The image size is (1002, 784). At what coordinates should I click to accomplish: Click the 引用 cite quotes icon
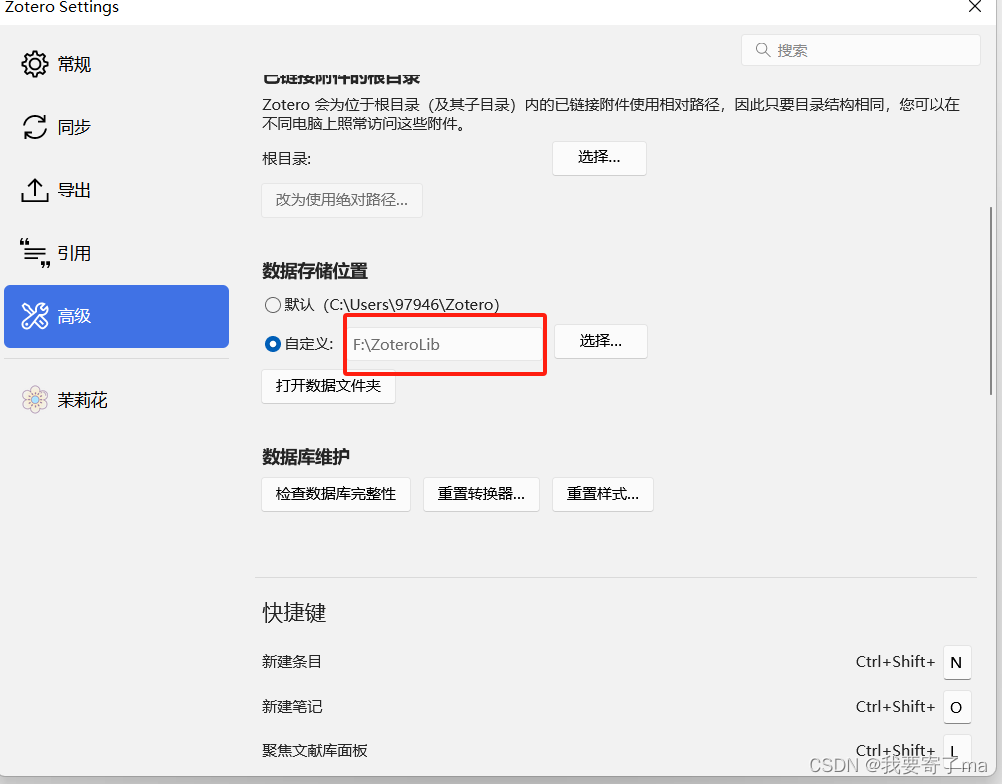point(35,252)
